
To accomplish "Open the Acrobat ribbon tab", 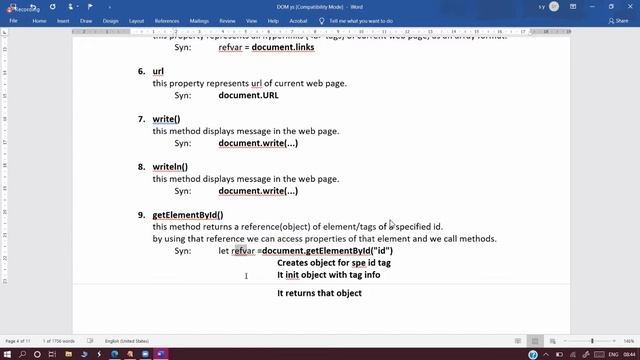I will pos(298,21).
